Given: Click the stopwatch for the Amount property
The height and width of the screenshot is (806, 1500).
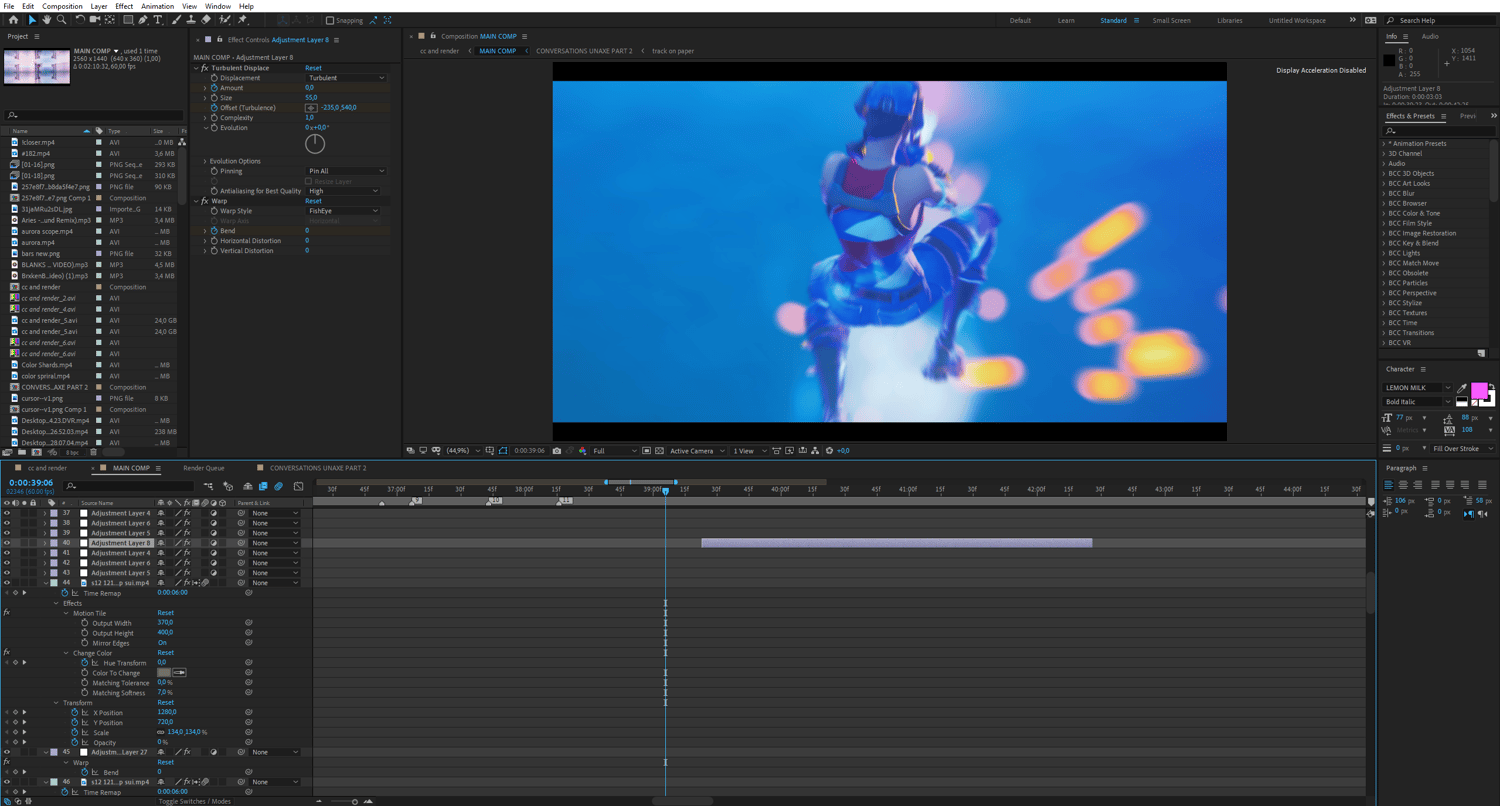Looking at the screenshot, I should tap(214, 88).
